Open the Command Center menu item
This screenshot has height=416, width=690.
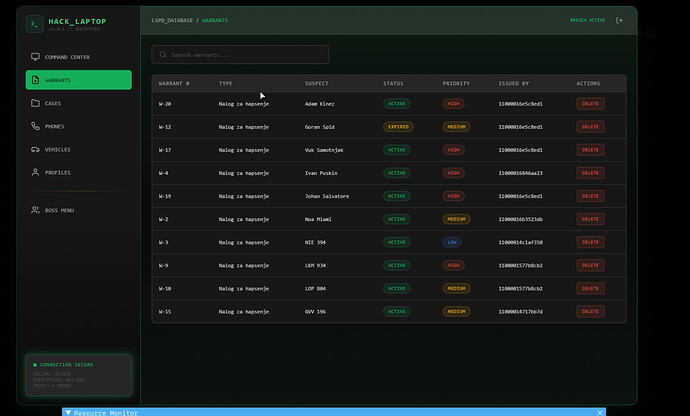tap(78, 57)
